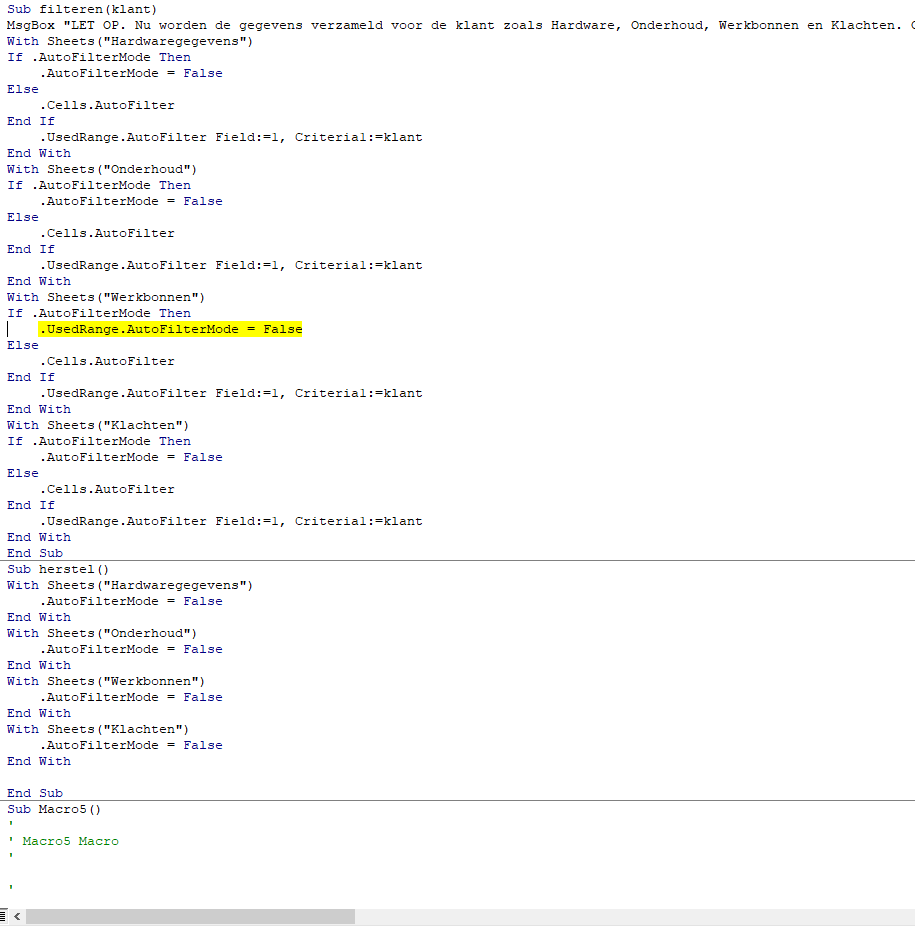
Task: Click With Sheets("Onderhoud") in Sub herstel
Action: [102, 633]
